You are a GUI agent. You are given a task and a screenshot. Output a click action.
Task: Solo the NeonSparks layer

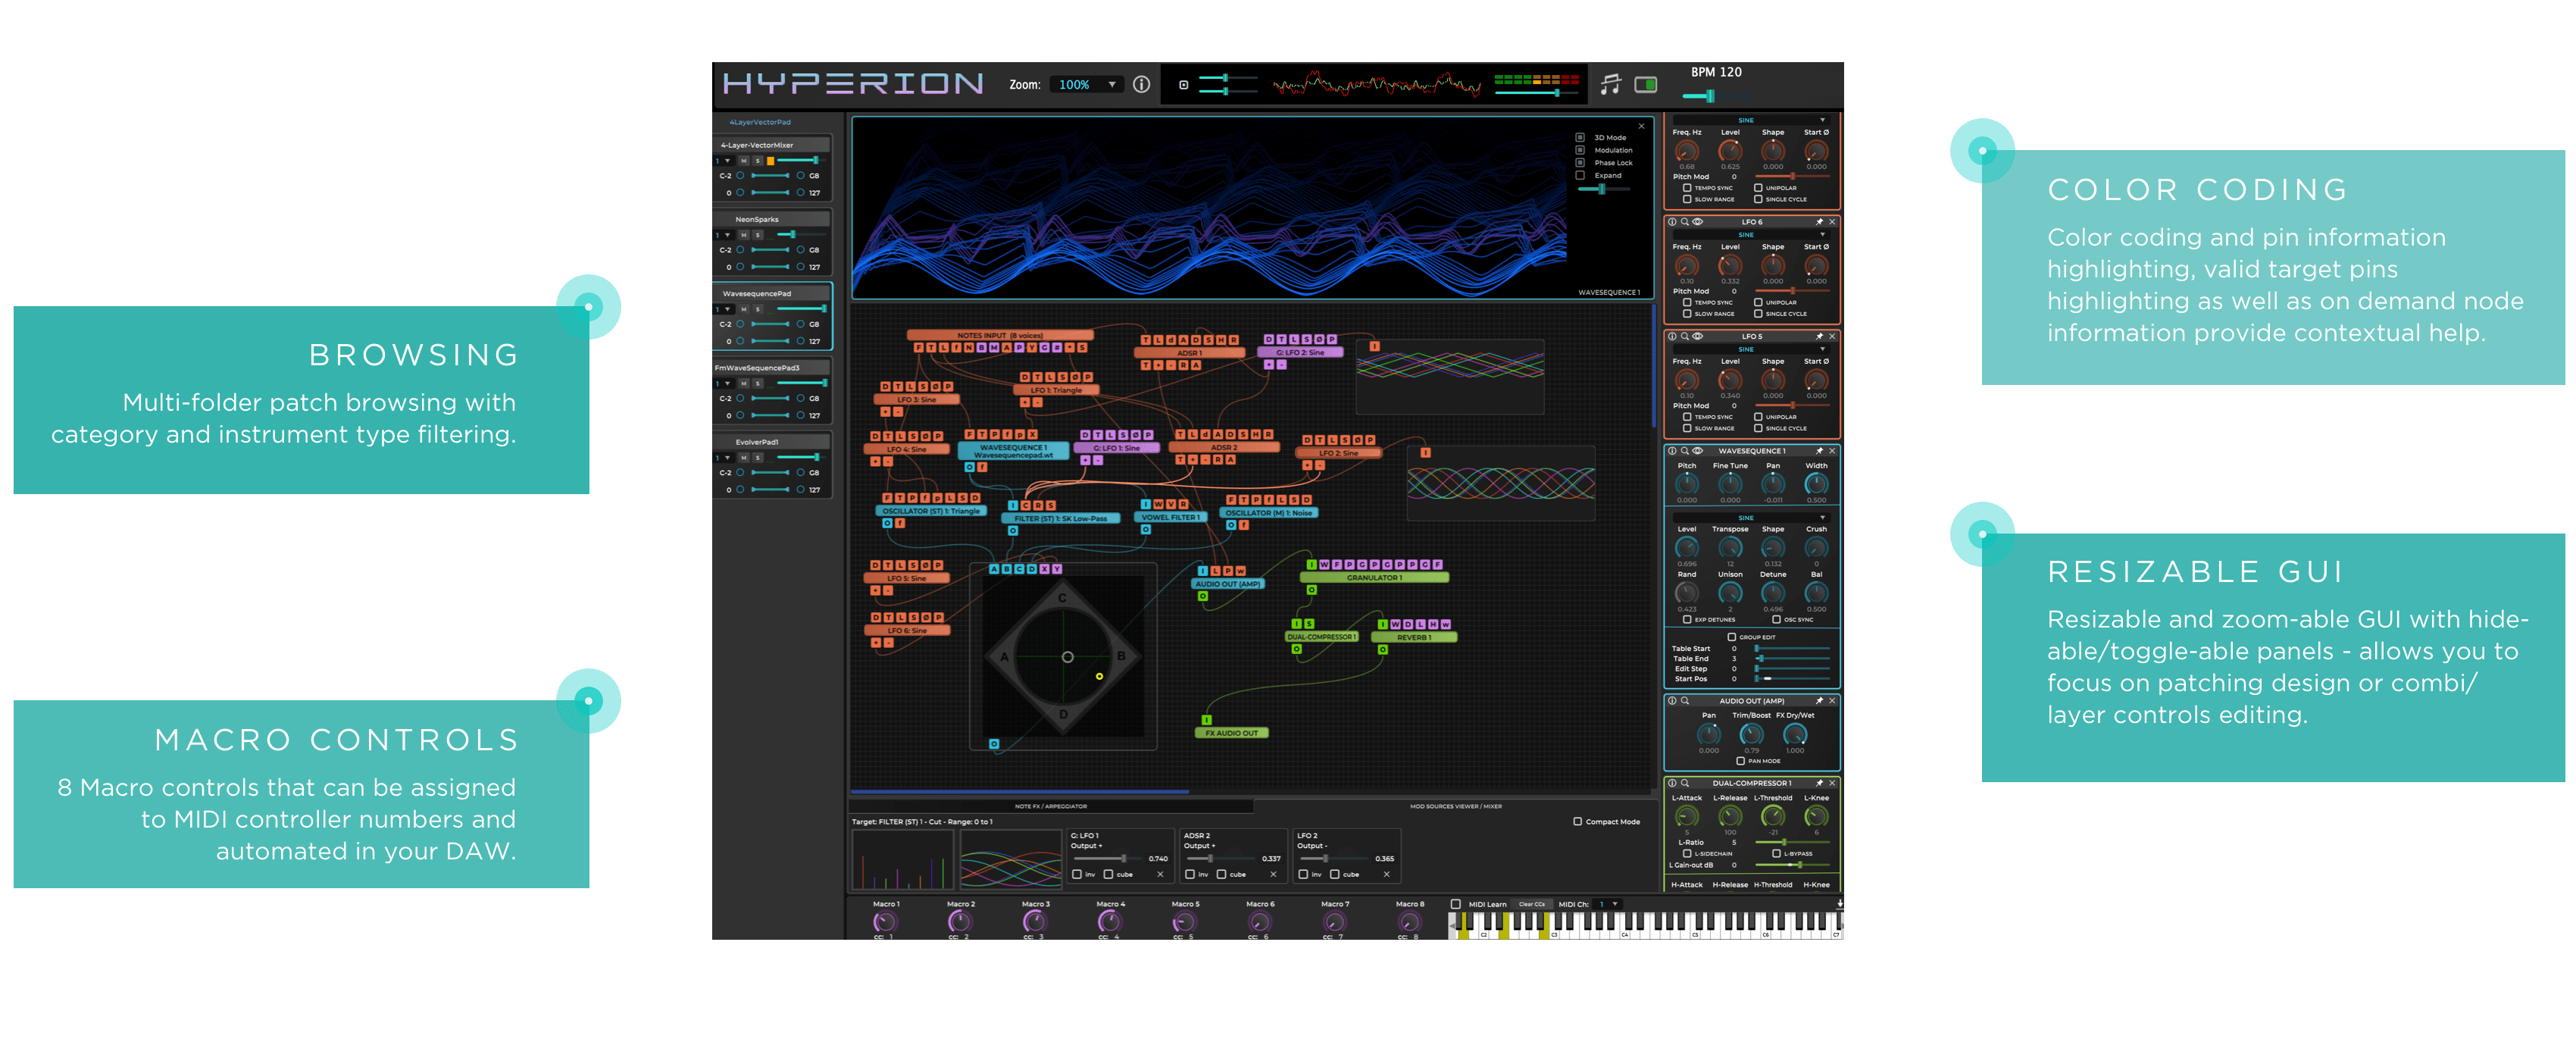click(757, 235)
